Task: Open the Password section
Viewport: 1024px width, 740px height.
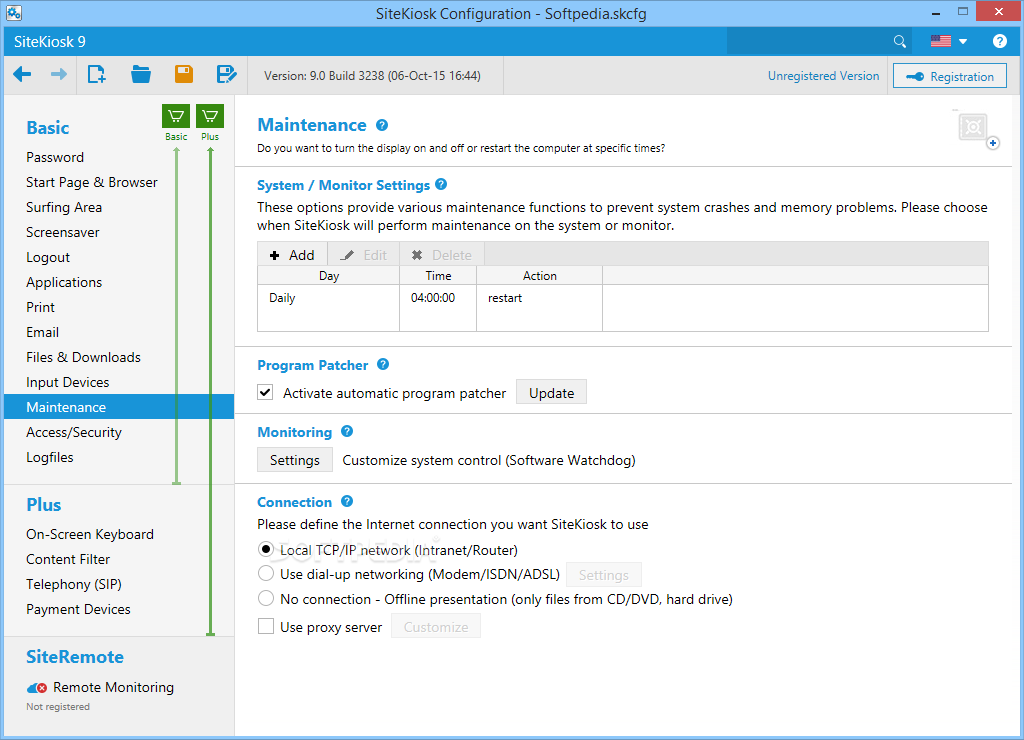Action: [55, 157]
